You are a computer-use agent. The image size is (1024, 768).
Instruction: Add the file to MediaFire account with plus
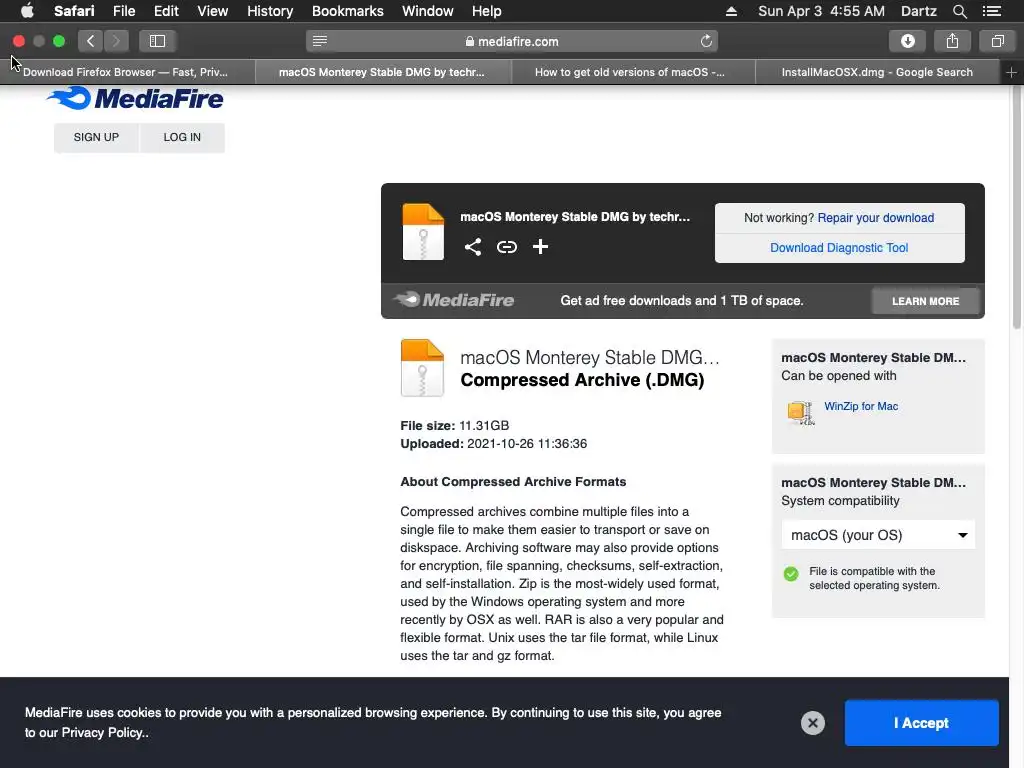coord(540,247)
